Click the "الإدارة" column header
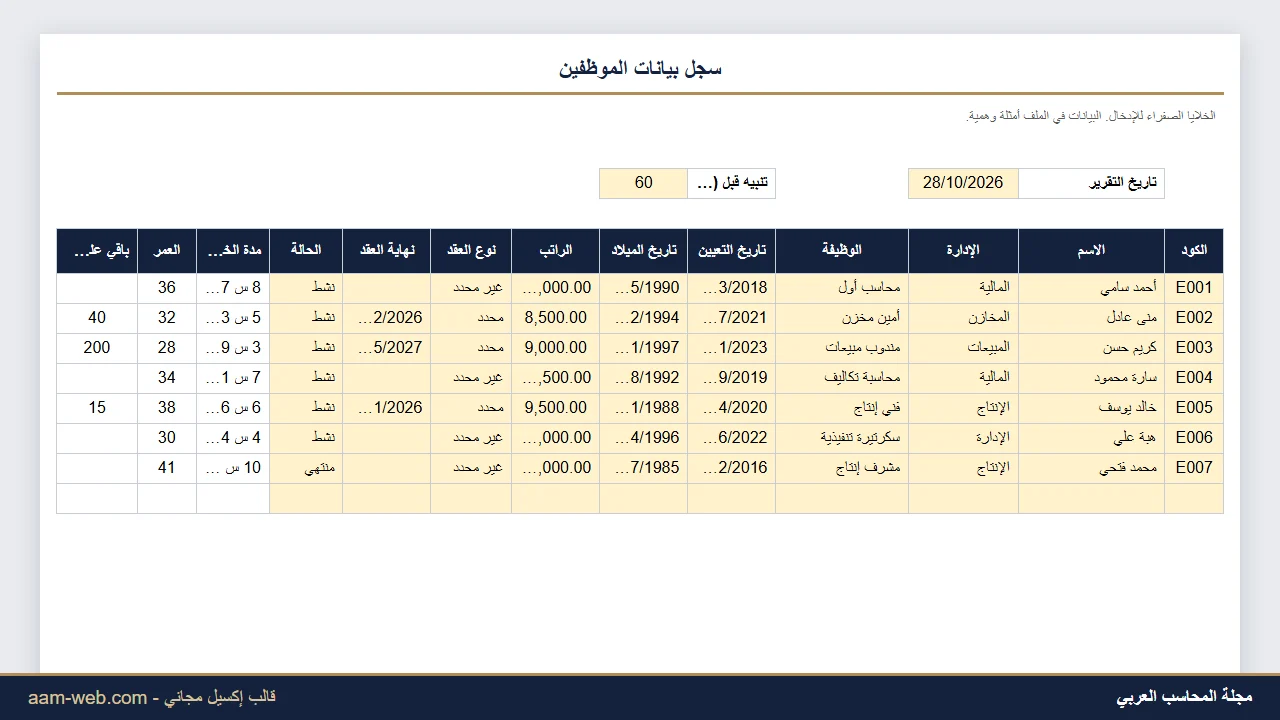 (x=963, y=251)
